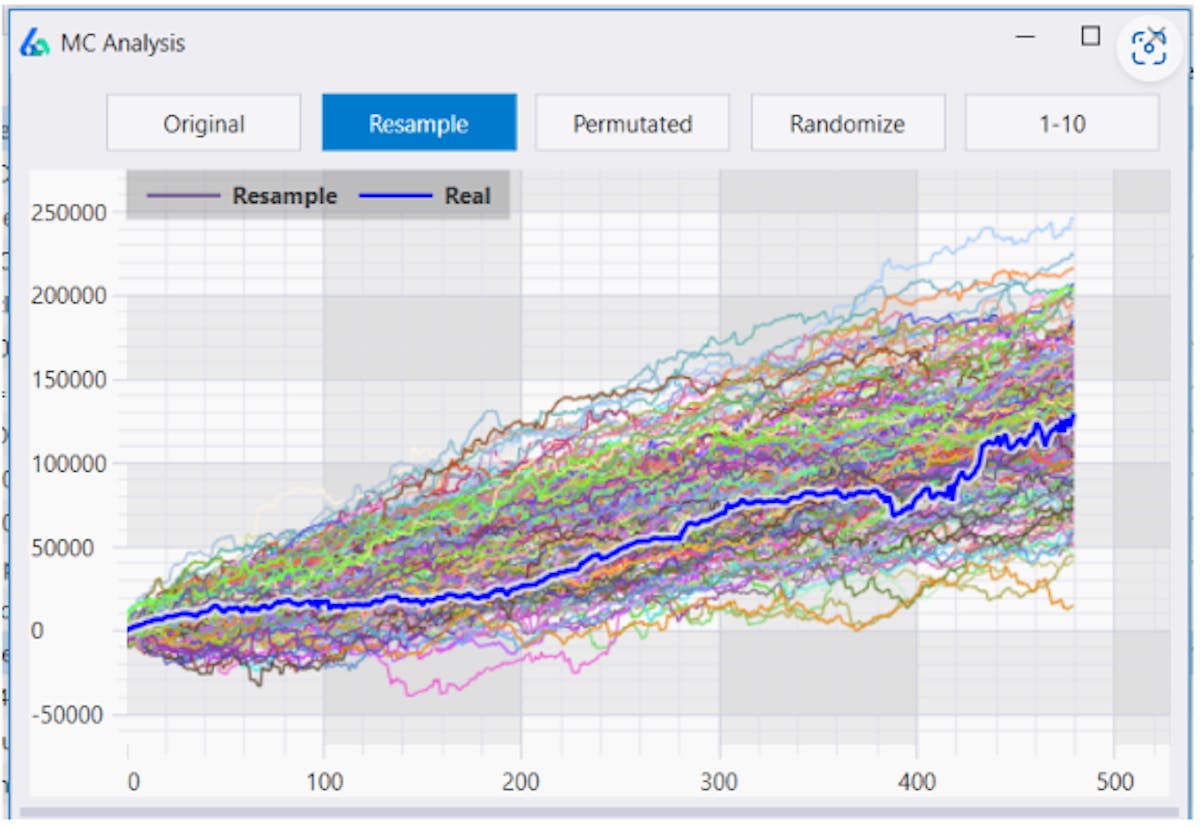Click the screenshot capture overlay icon

pyautogui.click(x=1149, y=47)
